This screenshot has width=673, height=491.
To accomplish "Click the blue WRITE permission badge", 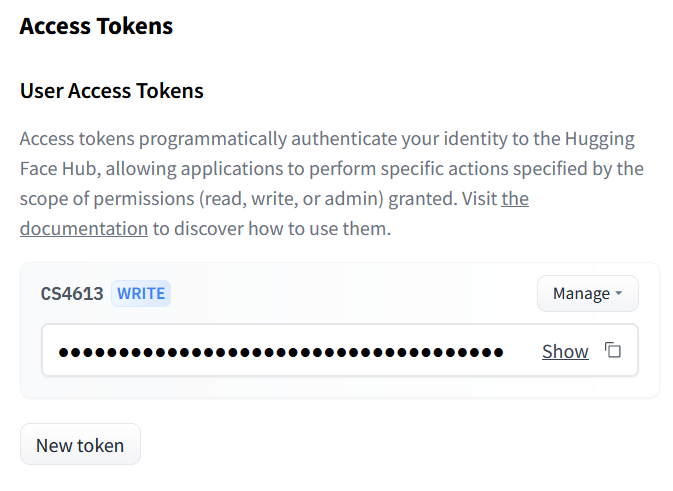I will click(x=141, y=293).
